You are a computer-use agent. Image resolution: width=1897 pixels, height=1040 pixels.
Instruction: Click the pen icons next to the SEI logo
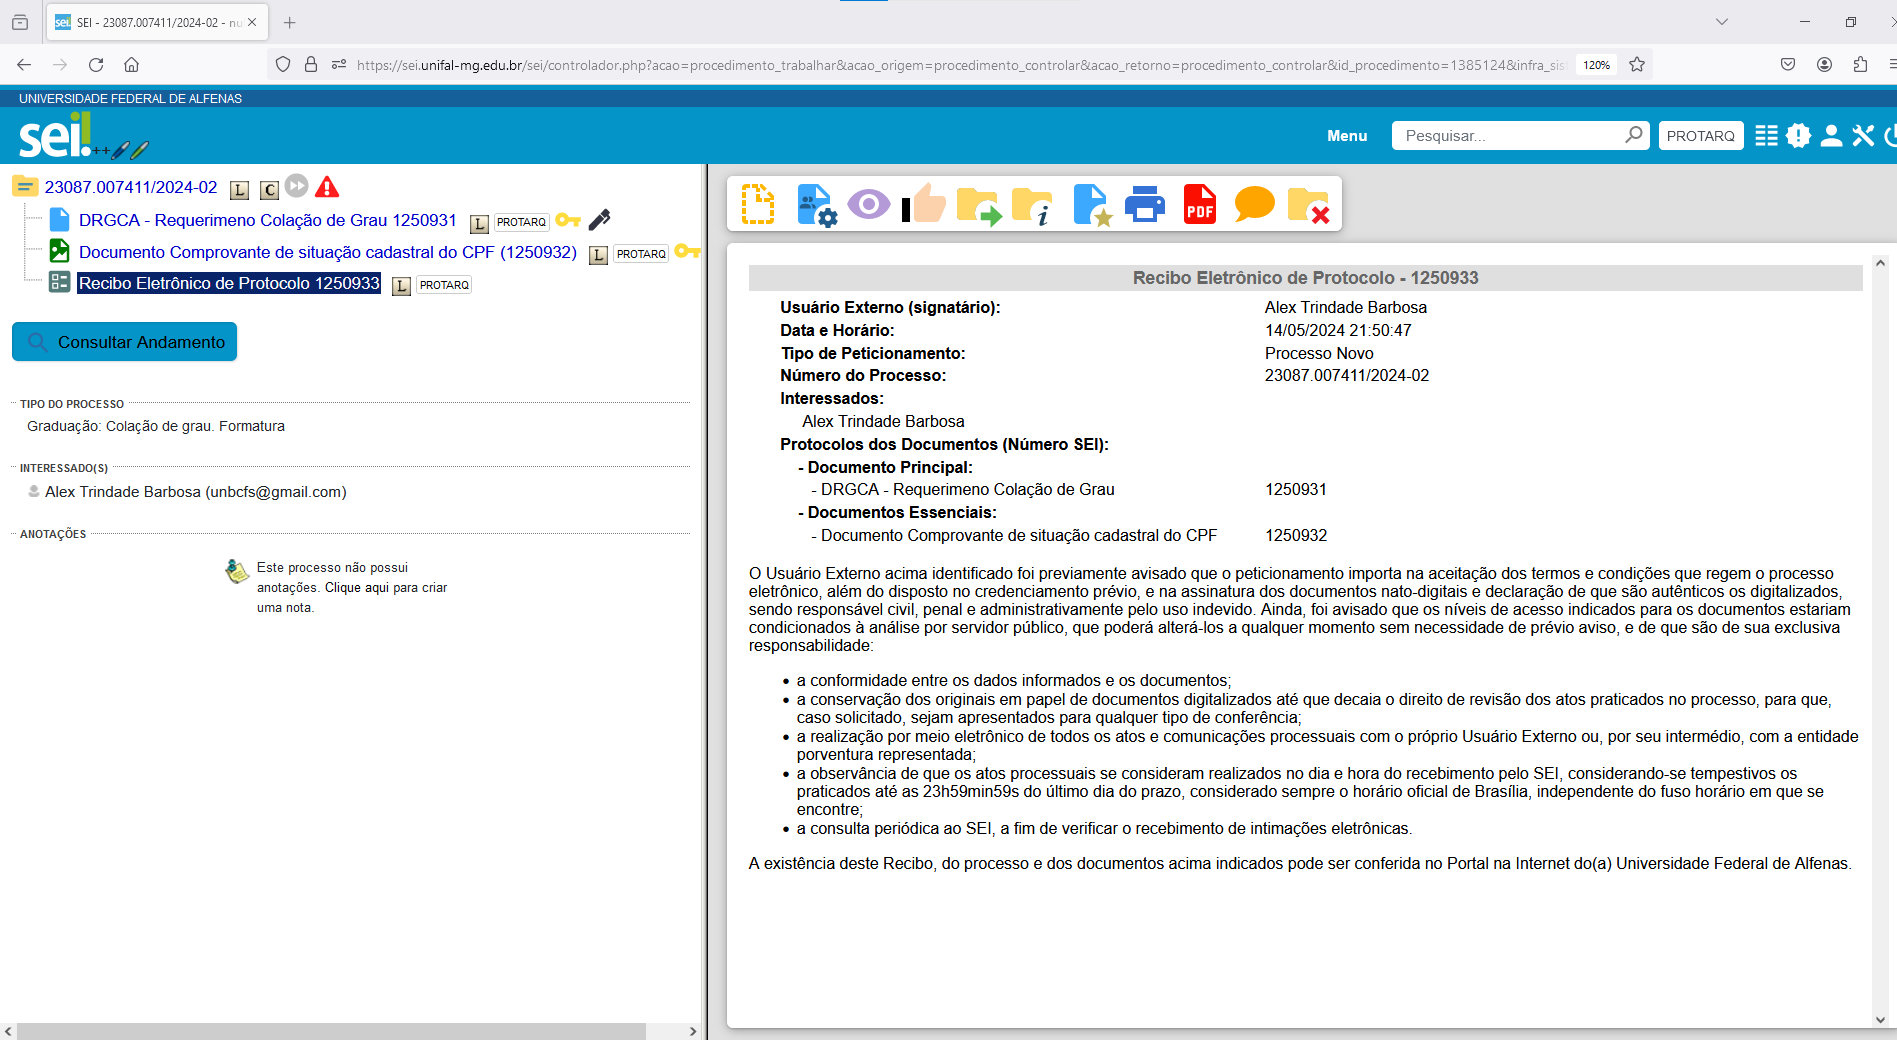[130, 150]
